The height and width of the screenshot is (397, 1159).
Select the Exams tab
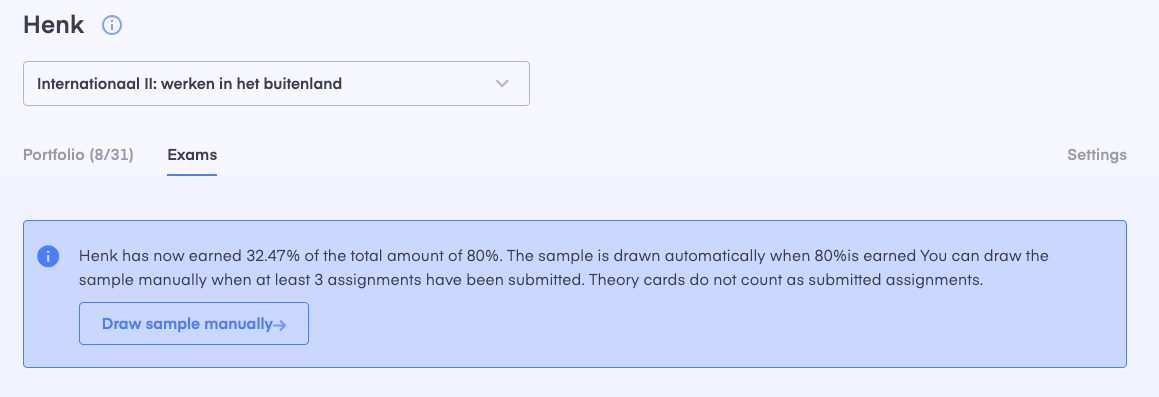[192, 155]
